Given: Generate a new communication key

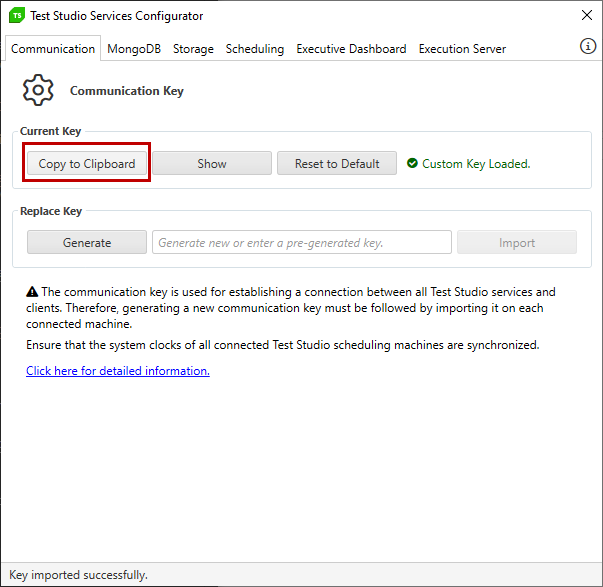Looking at the screenshot, I should [87, 242].
